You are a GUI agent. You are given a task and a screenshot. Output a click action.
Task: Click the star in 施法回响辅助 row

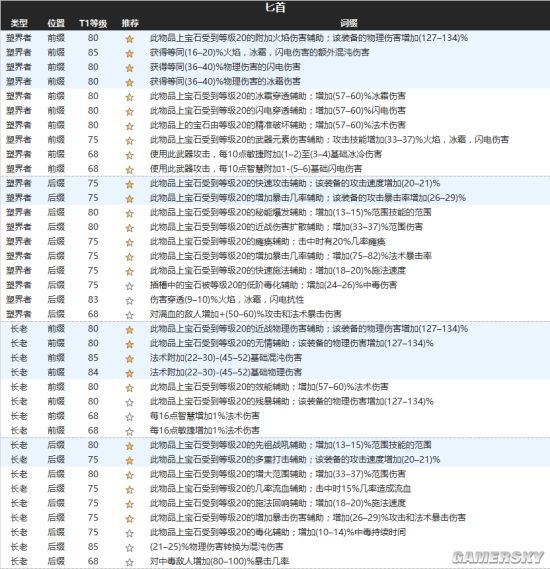tap(130, 504)
